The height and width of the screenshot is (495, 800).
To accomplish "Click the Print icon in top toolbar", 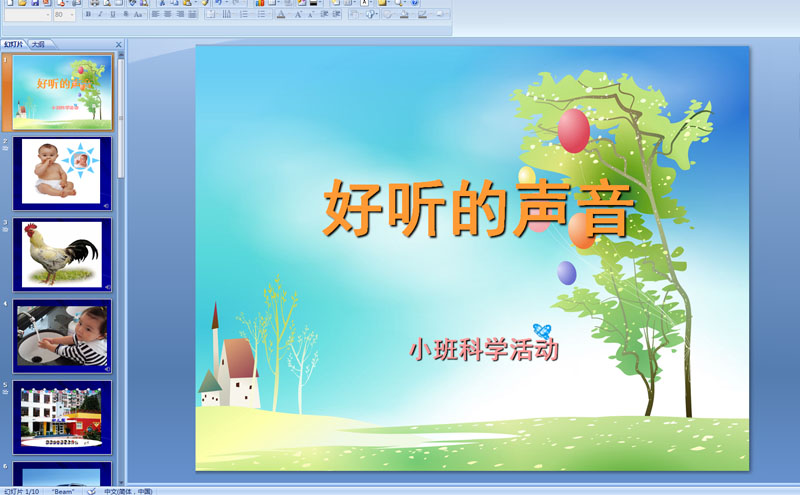I will tap(94, 3).
